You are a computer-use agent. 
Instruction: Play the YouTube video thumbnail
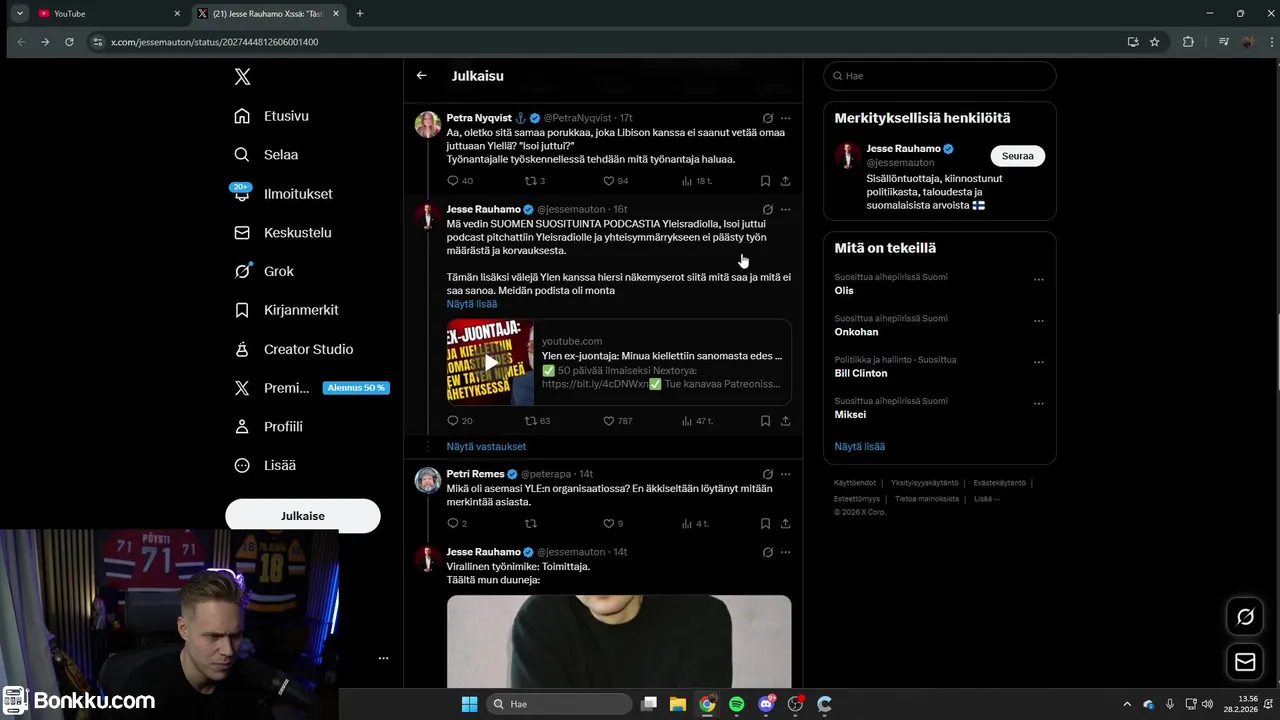(x=490, y=362)
